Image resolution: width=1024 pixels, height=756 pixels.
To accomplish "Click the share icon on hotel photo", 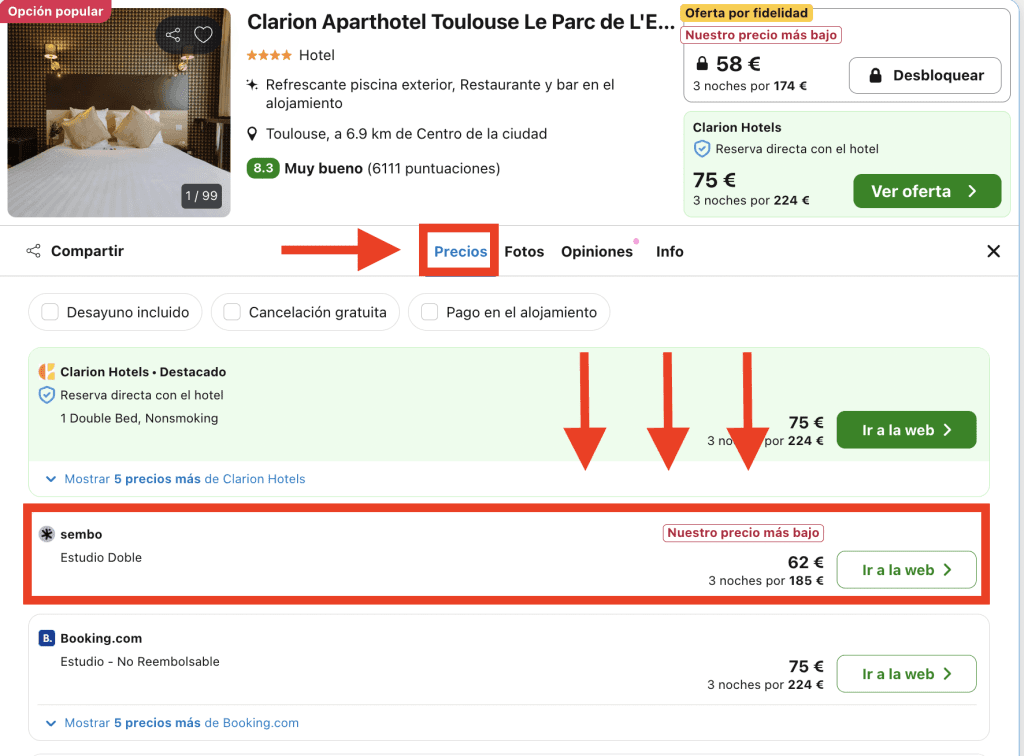I will click(174, 35).
